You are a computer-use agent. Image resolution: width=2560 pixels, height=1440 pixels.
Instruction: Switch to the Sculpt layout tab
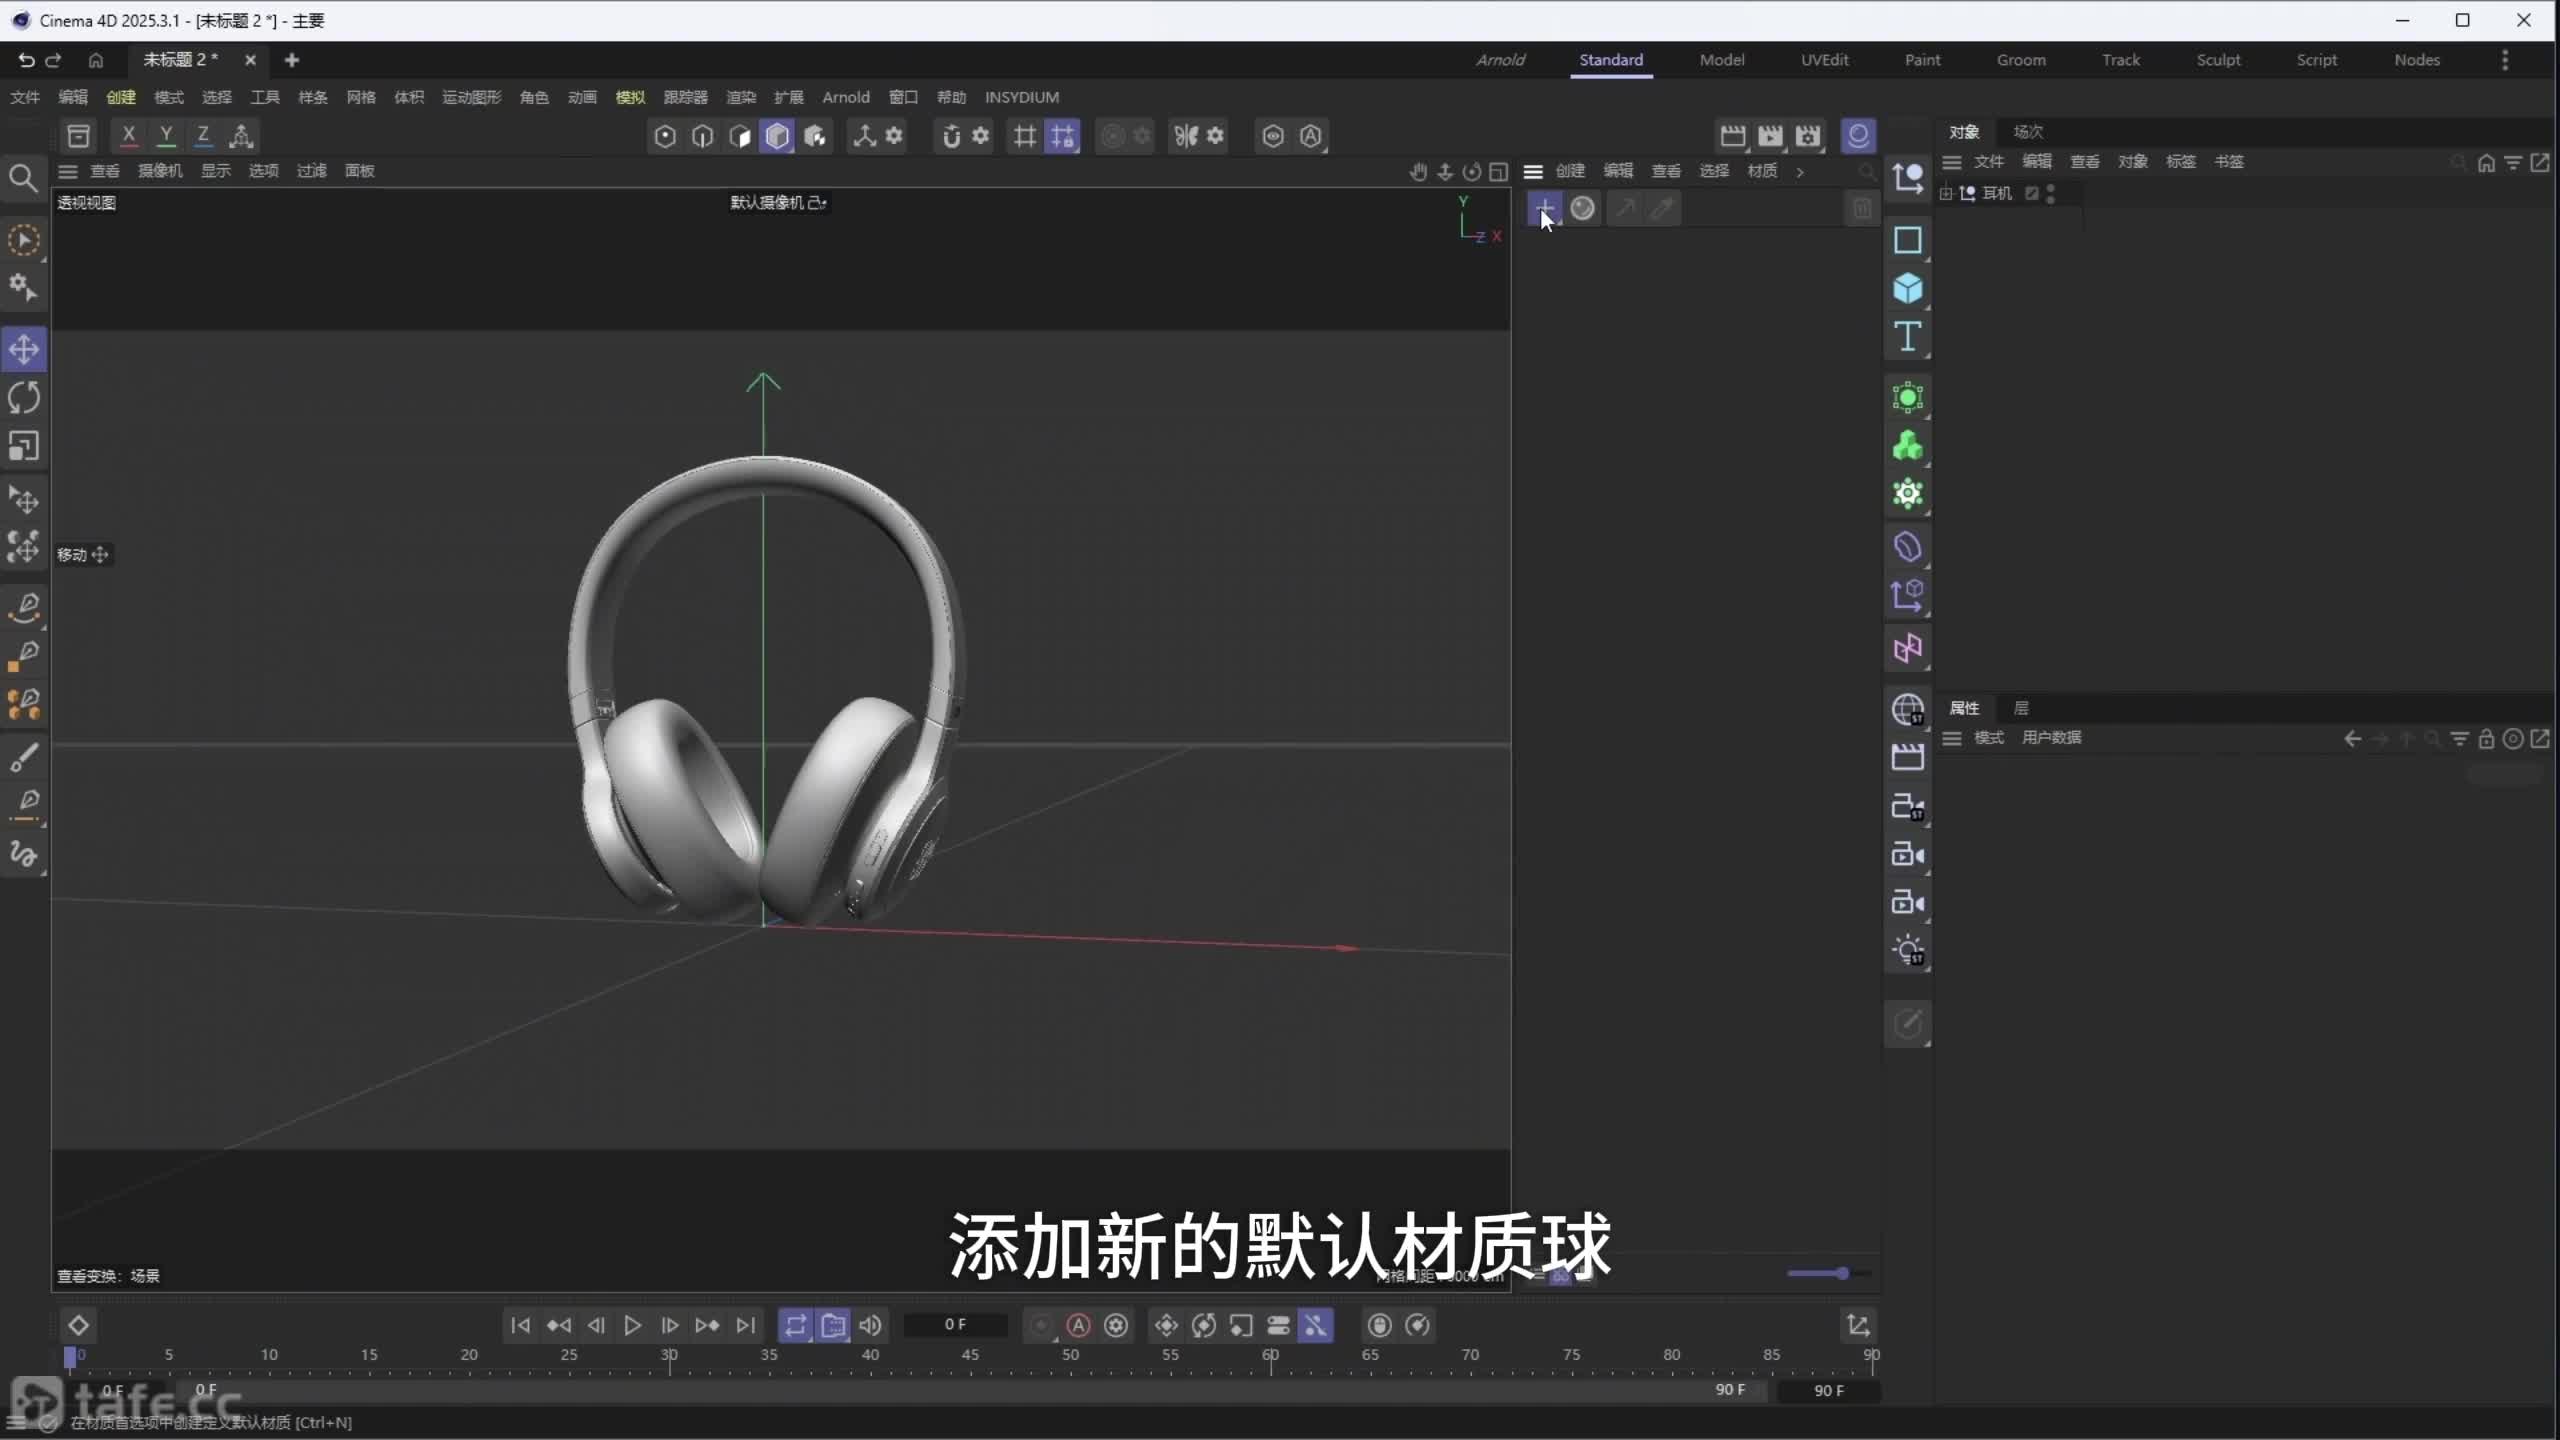2218,60
